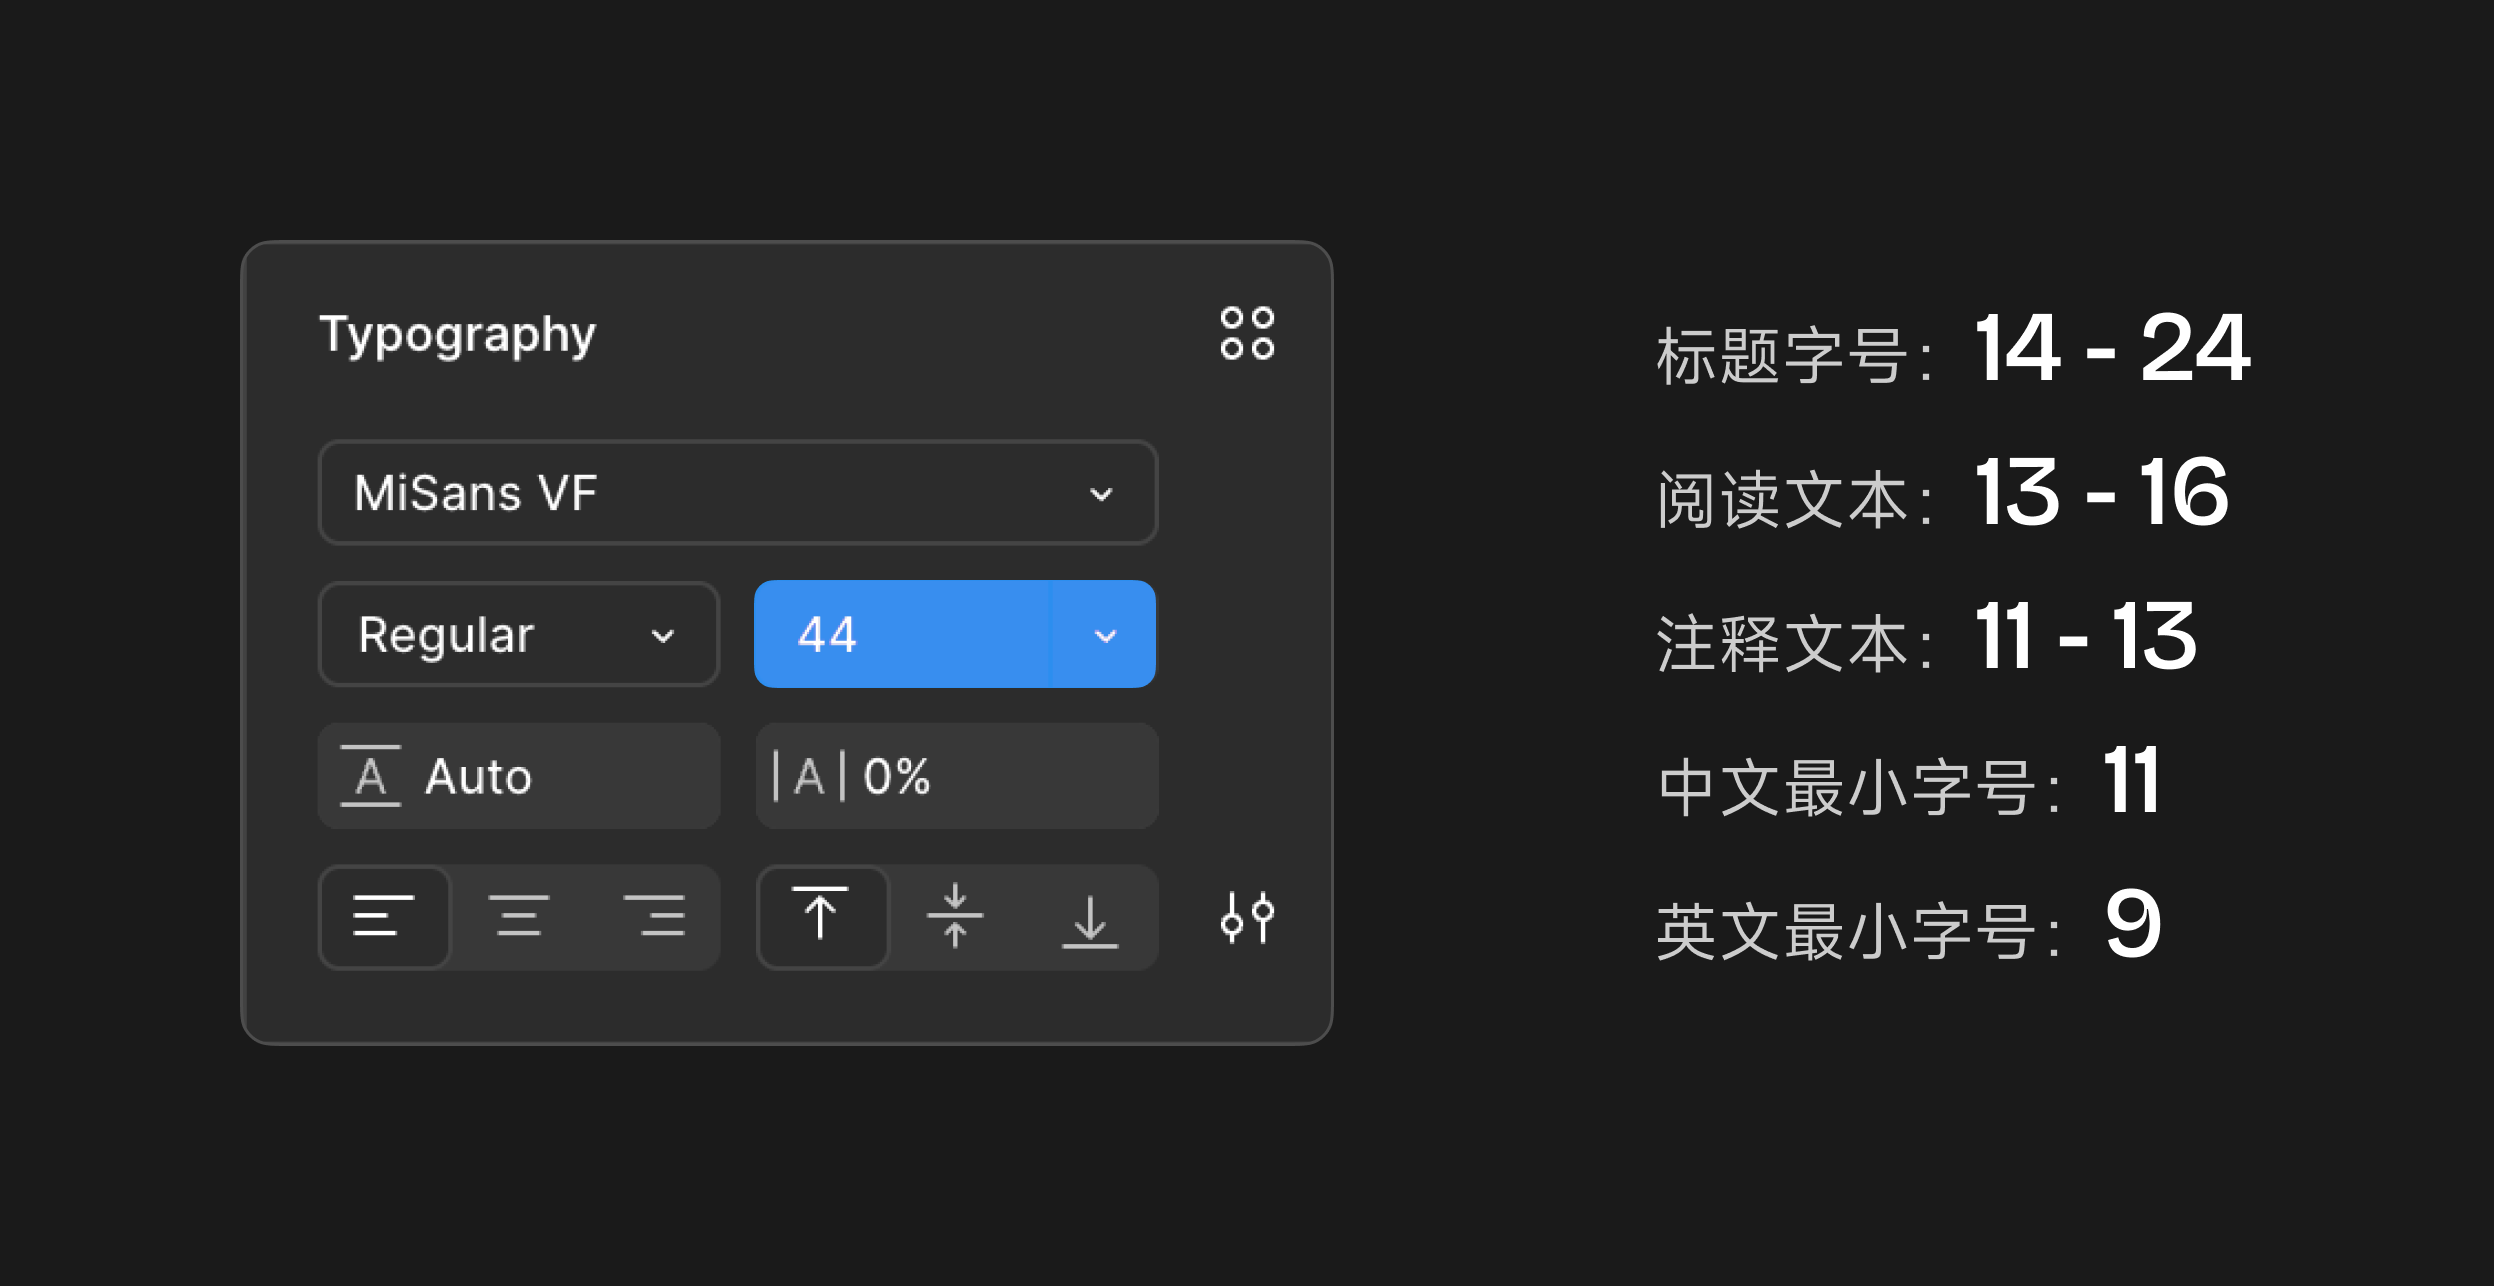Click the English minimum size 9
The width and height of the screenshot is (2494, 1286).
[2133, 925]
